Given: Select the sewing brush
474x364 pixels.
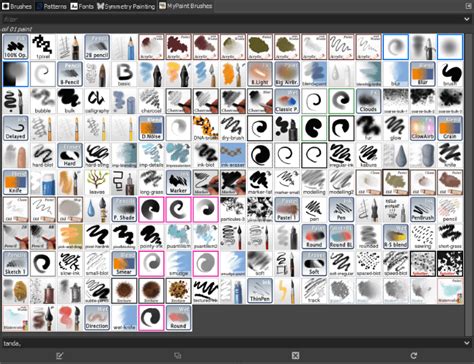Looking at the screenshot, I should pos(423,237).
